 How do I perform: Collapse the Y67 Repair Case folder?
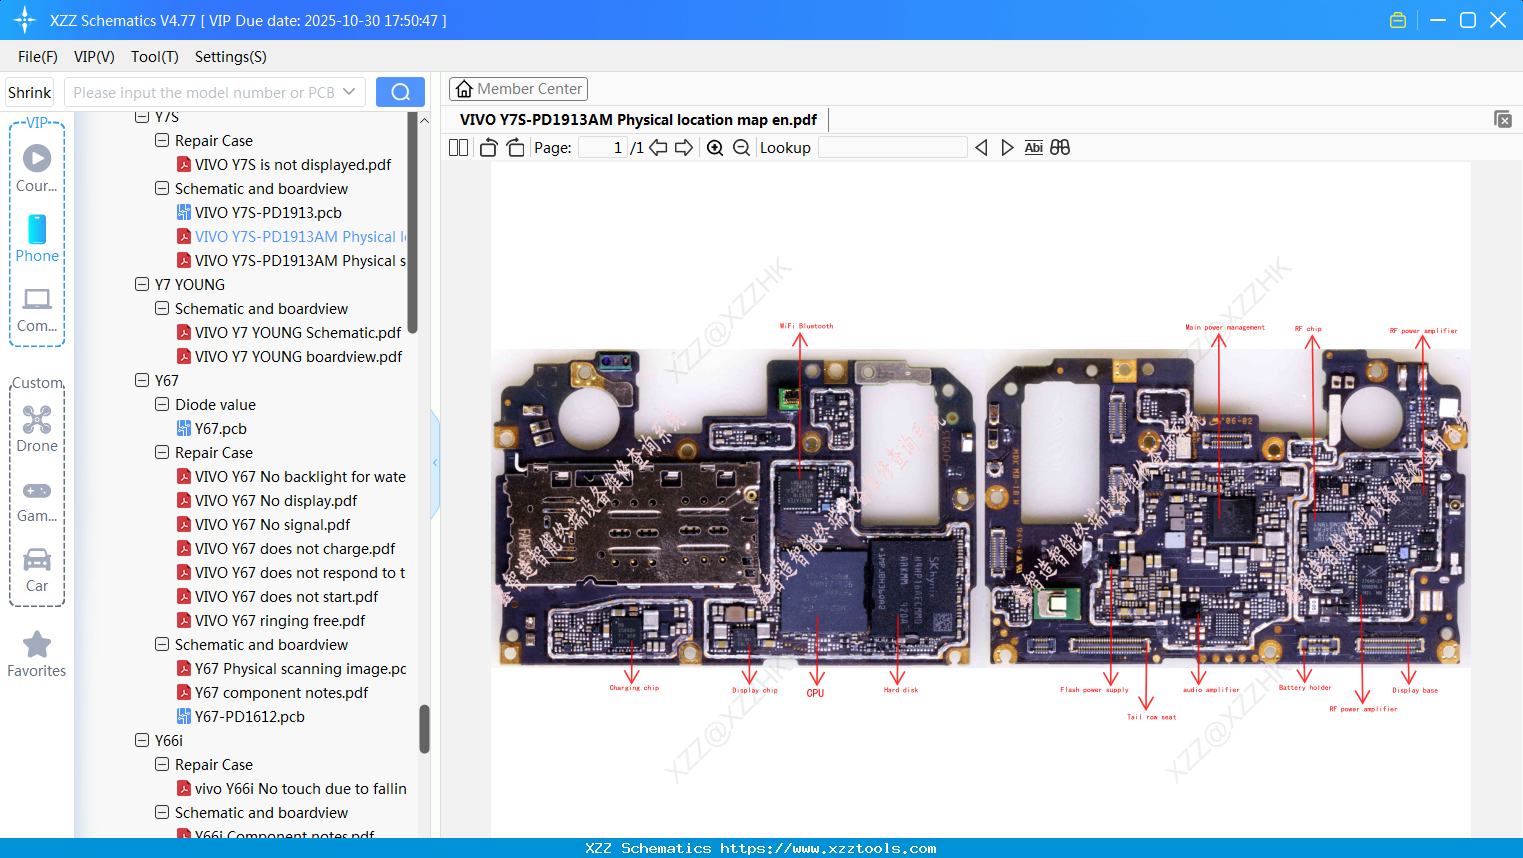point(162,452)
